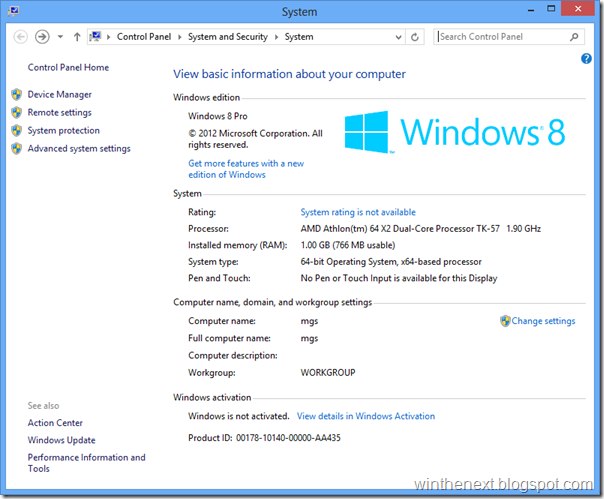Expand the chevron before Control Panel
The height and width of the screenshot is (499, 604).
click(x=109, y=37)
